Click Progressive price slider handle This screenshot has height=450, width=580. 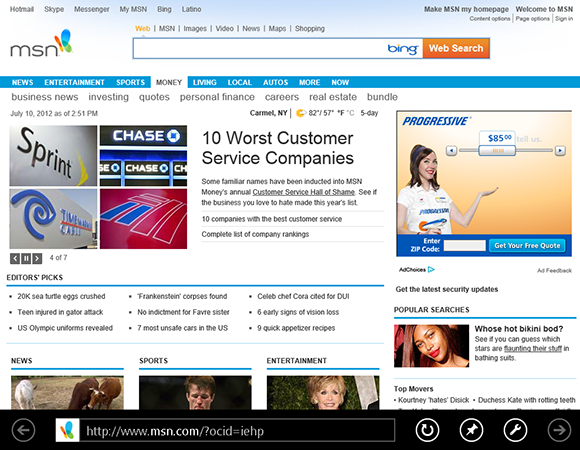(x=497, y=150)
